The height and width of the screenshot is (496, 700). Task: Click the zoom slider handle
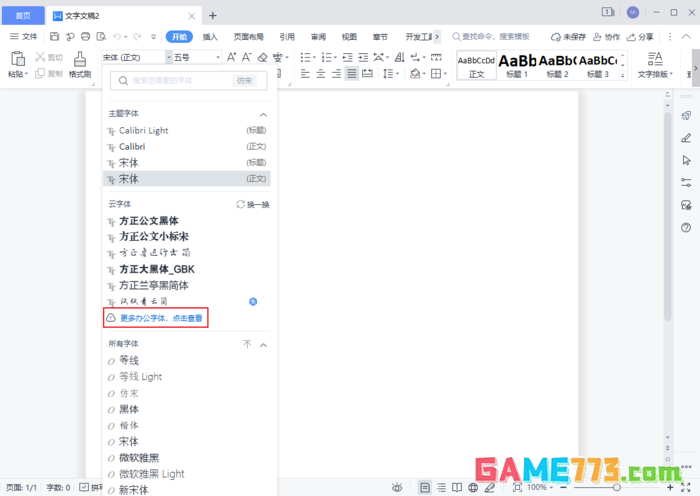pyautogui.click(x=616, y=488)
